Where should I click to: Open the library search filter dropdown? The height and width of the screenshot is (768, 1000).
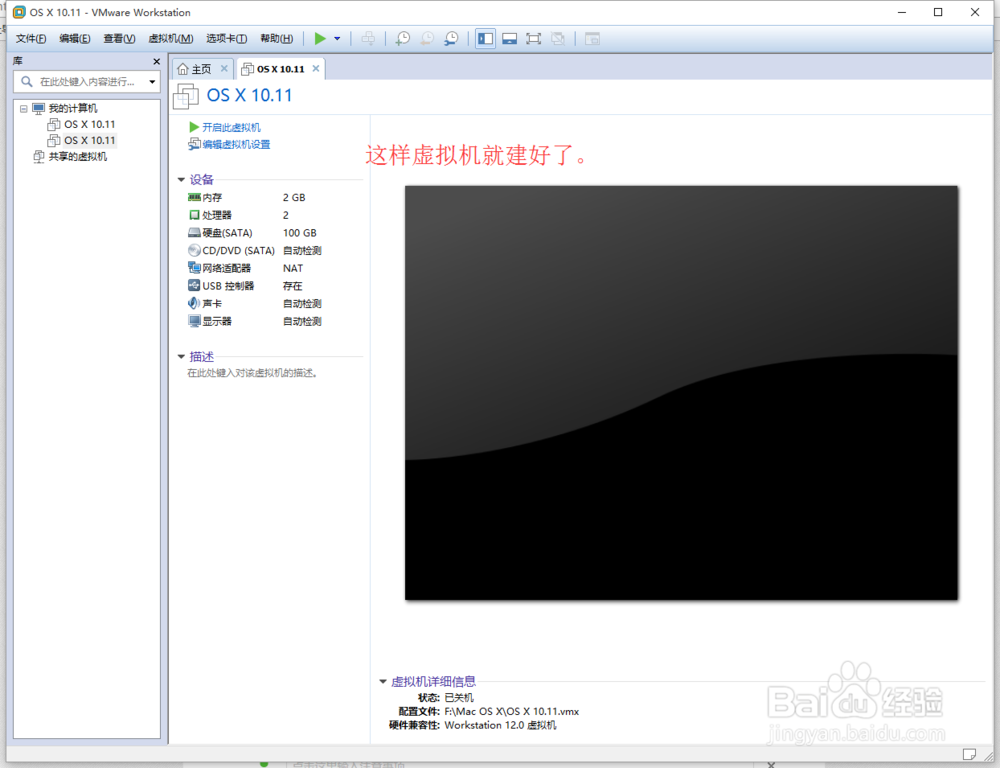click(152, 82)
